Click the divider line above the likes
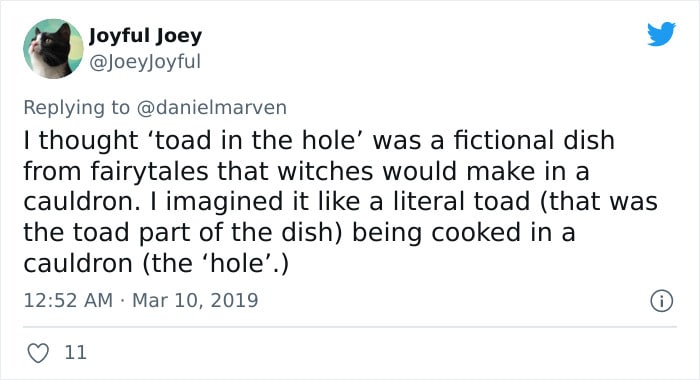This screenshot has height=380, width=700. pos(350,327)
